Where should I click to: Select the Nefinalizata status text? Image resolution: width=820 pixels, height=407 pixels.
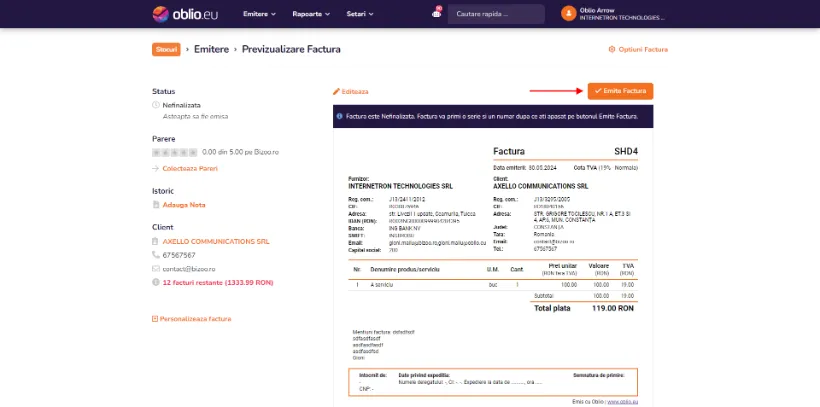point(181,105)
